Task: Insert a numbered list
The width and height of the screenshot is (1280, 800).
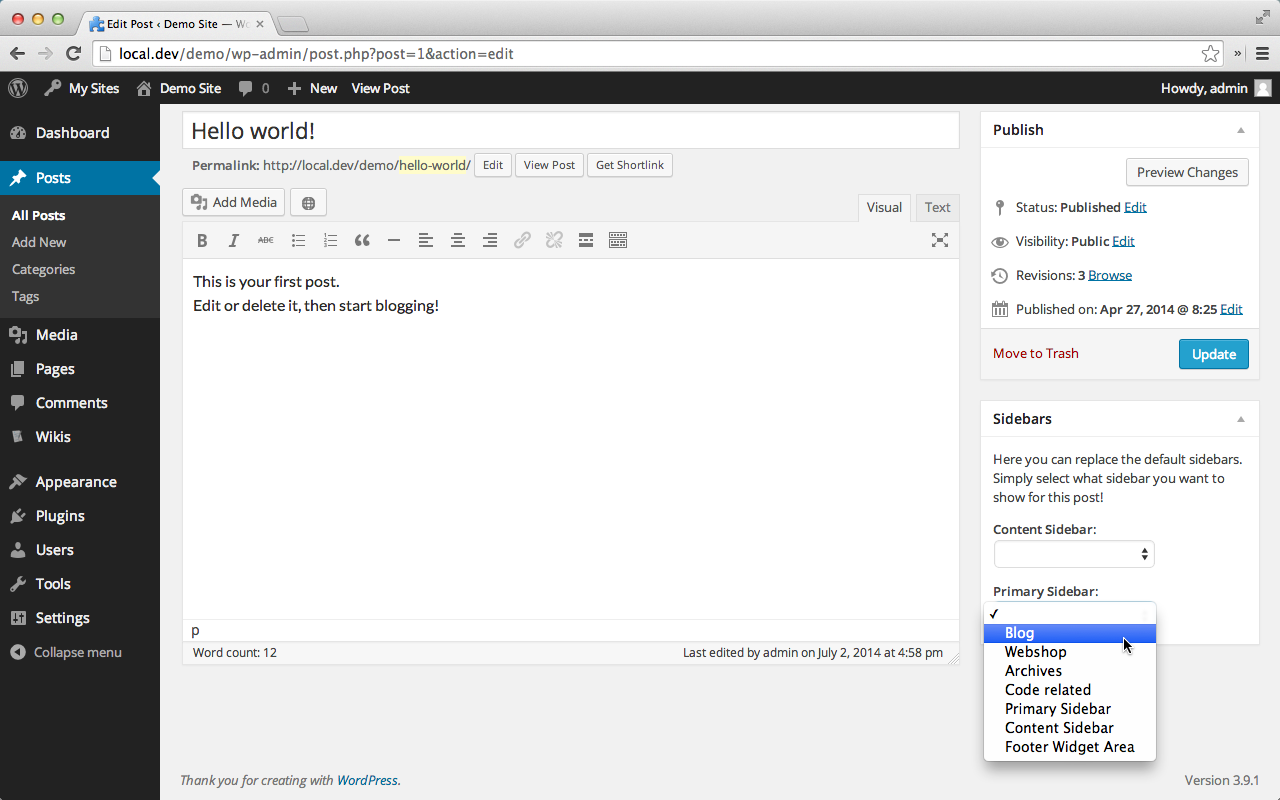Action: click(330, 240)
